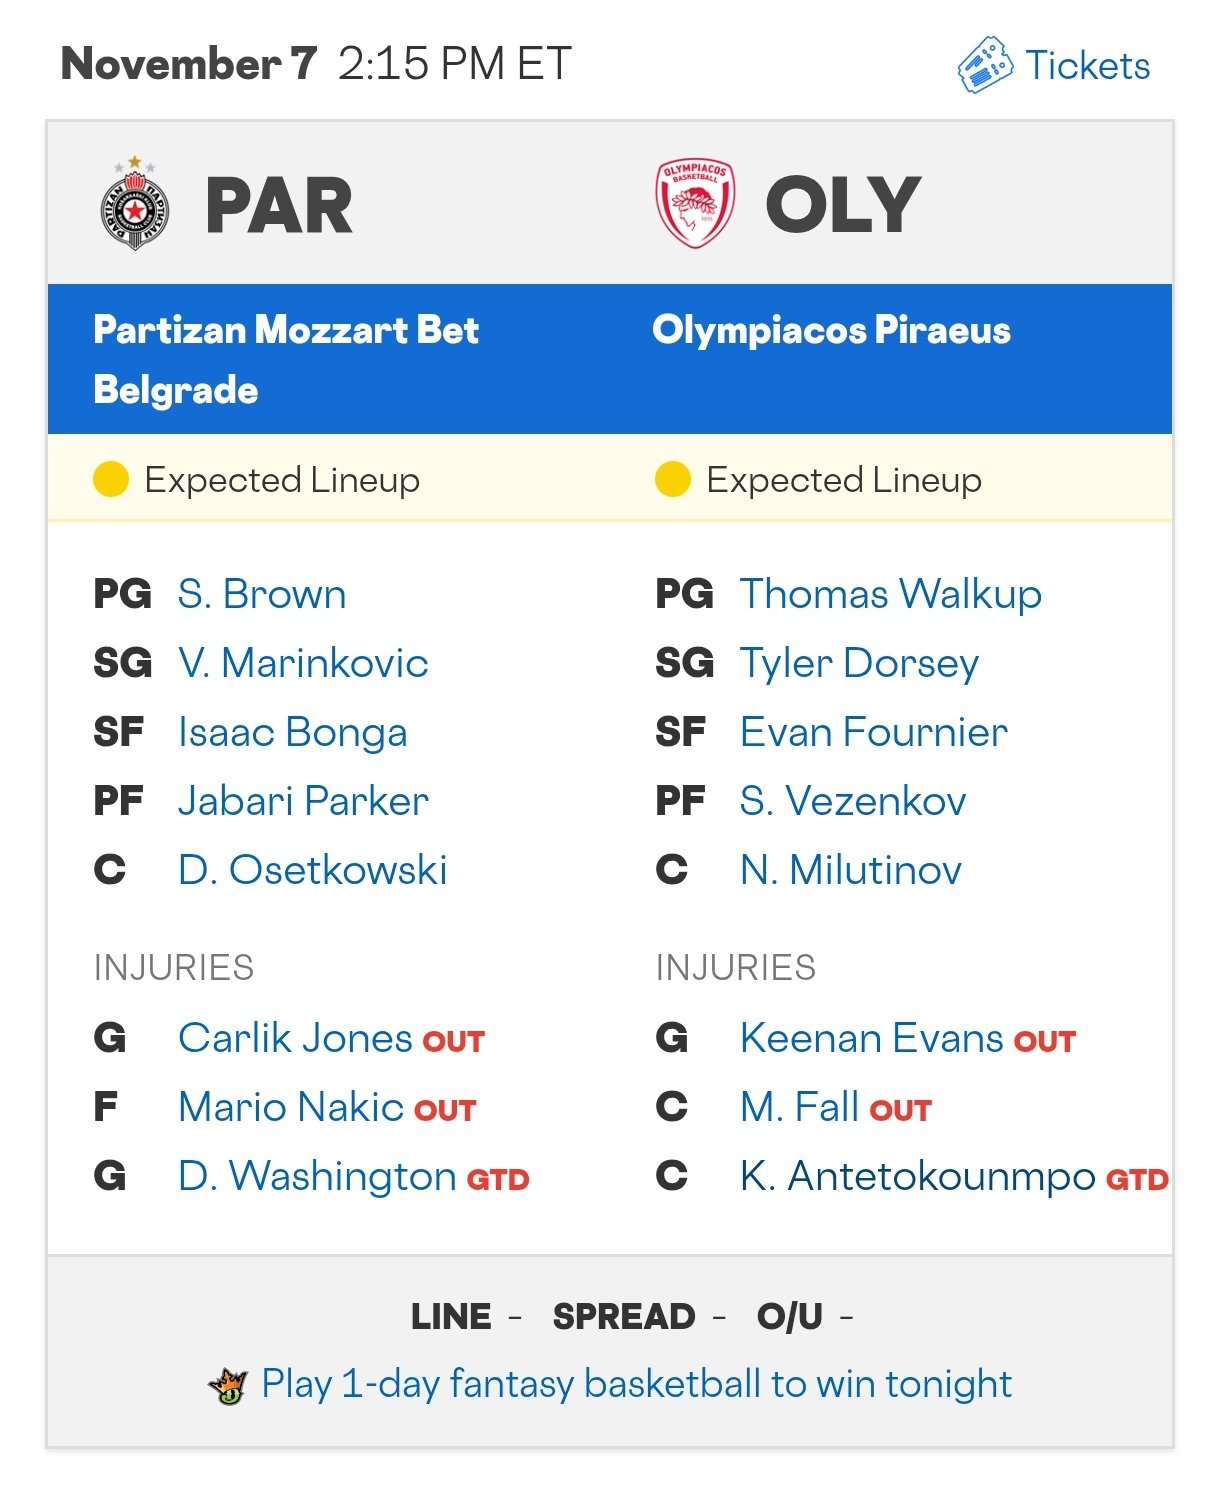
Task: Open S. Brown player page
Action: point(262,594)
